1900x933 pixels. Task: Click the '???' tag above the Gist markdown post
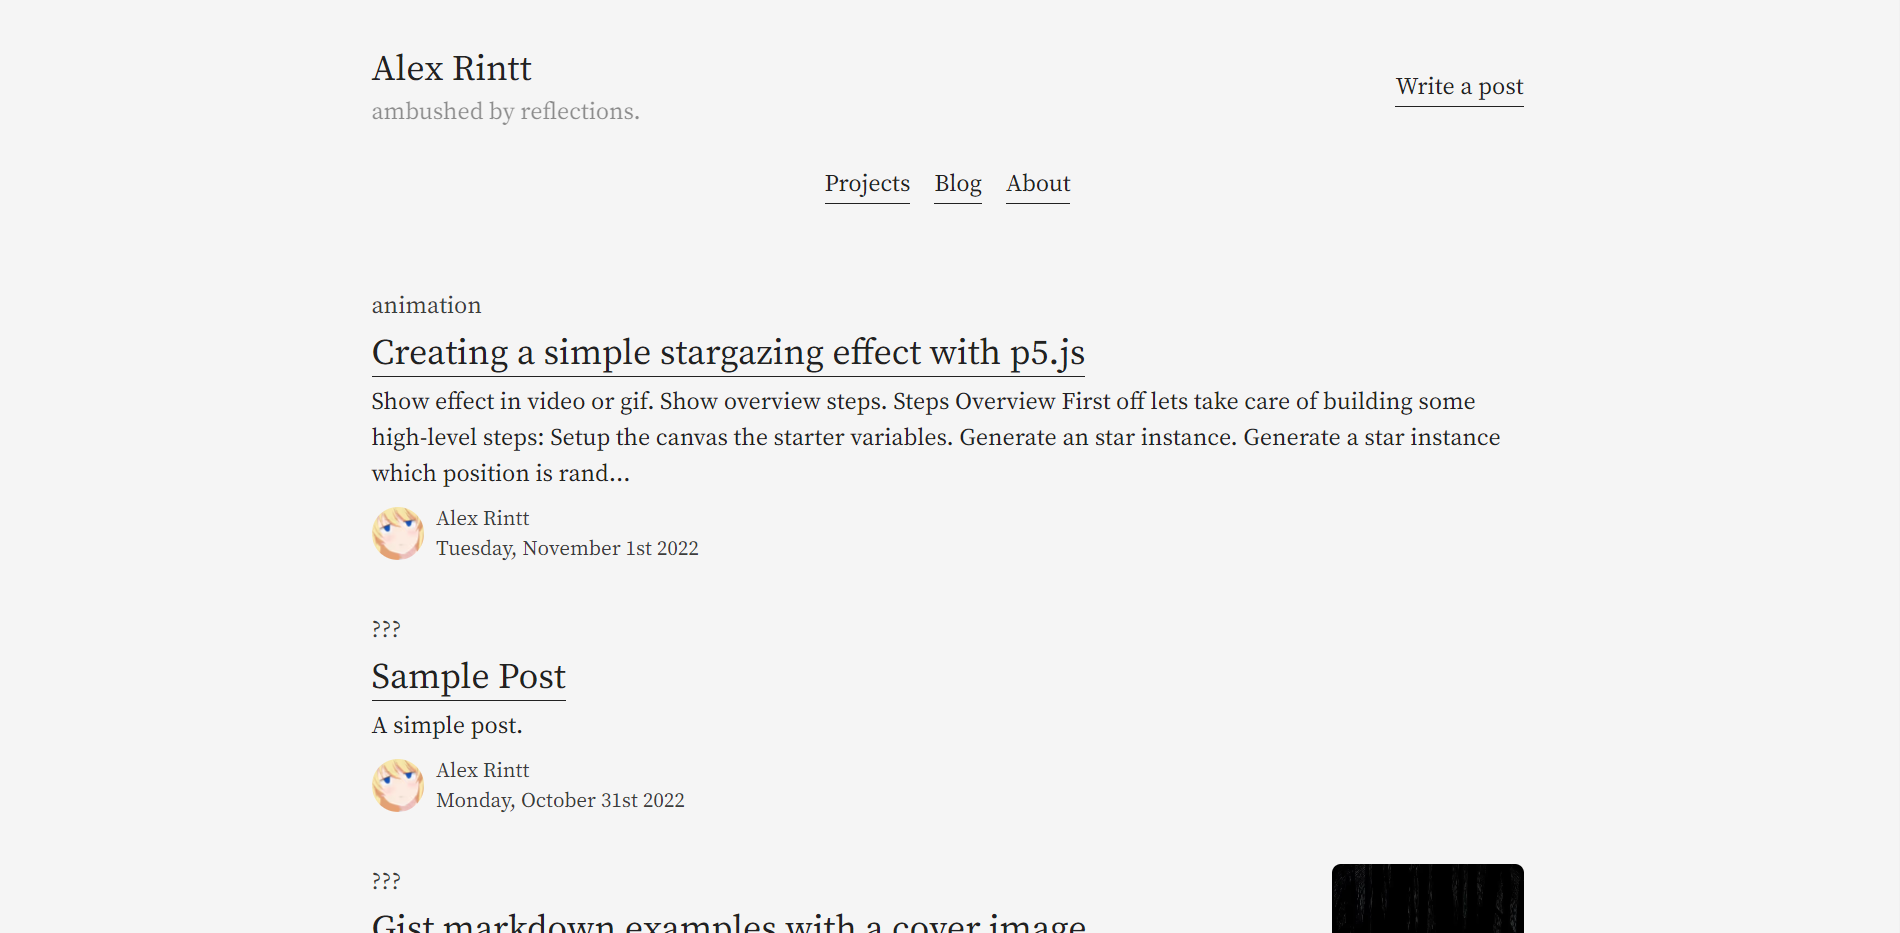[385, 880]
